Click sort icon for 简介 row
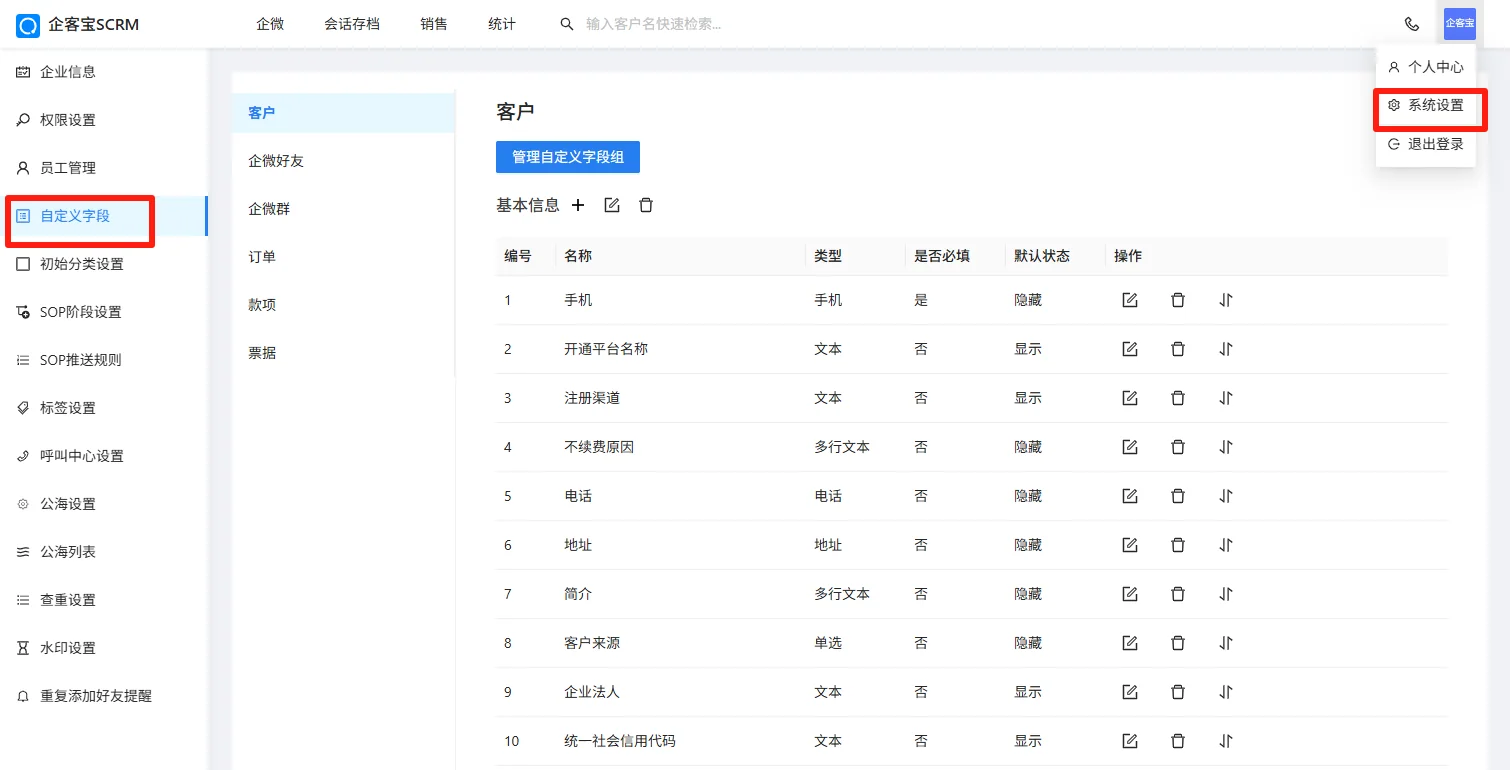Viewport: 1510px width, 770px height. click(1226, 594)
